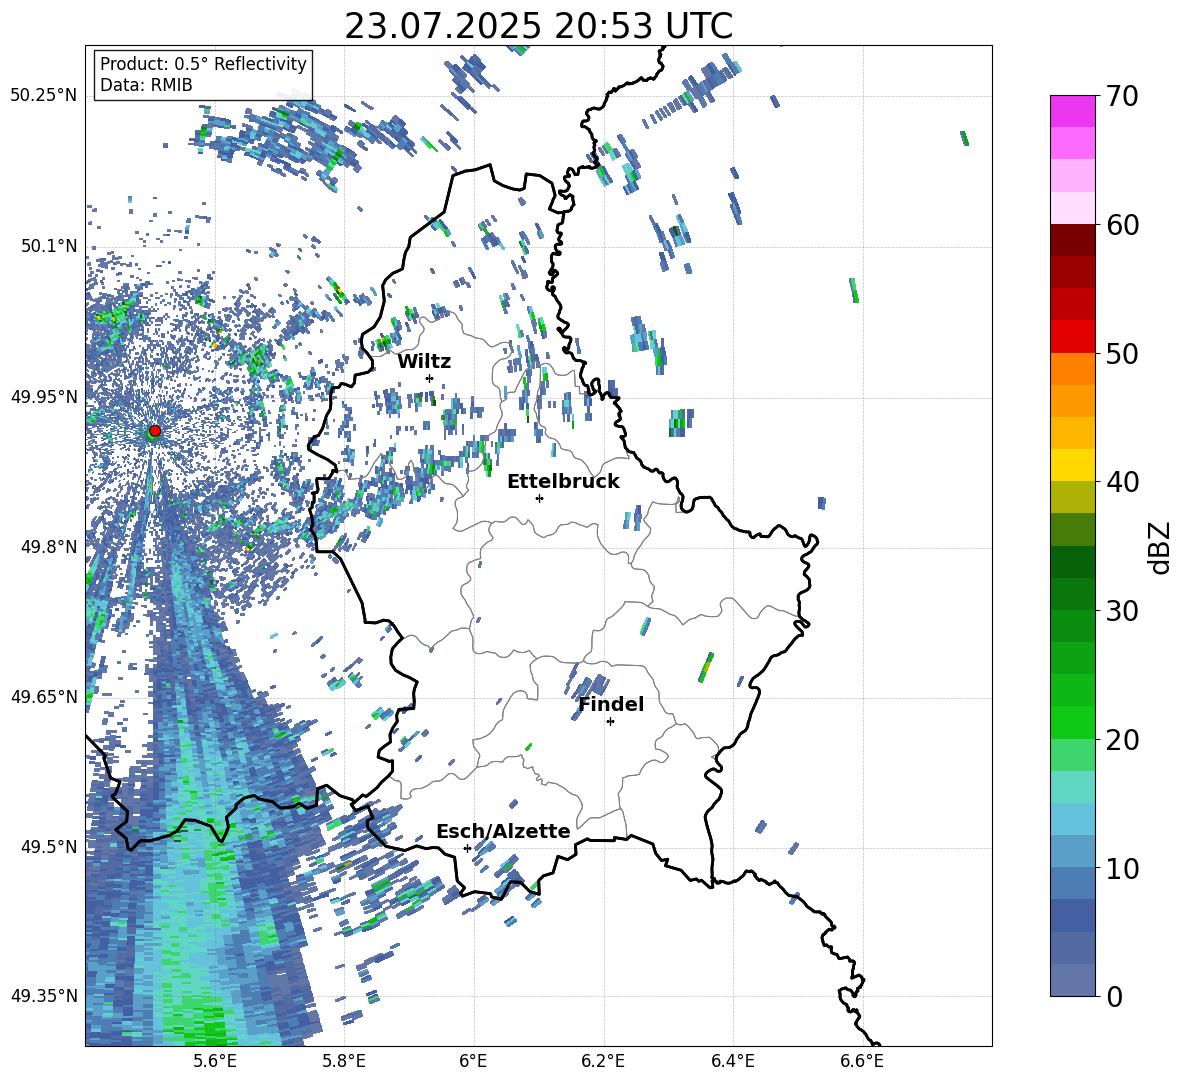Click the 49.35°N latitude label

tap(44, 996)
